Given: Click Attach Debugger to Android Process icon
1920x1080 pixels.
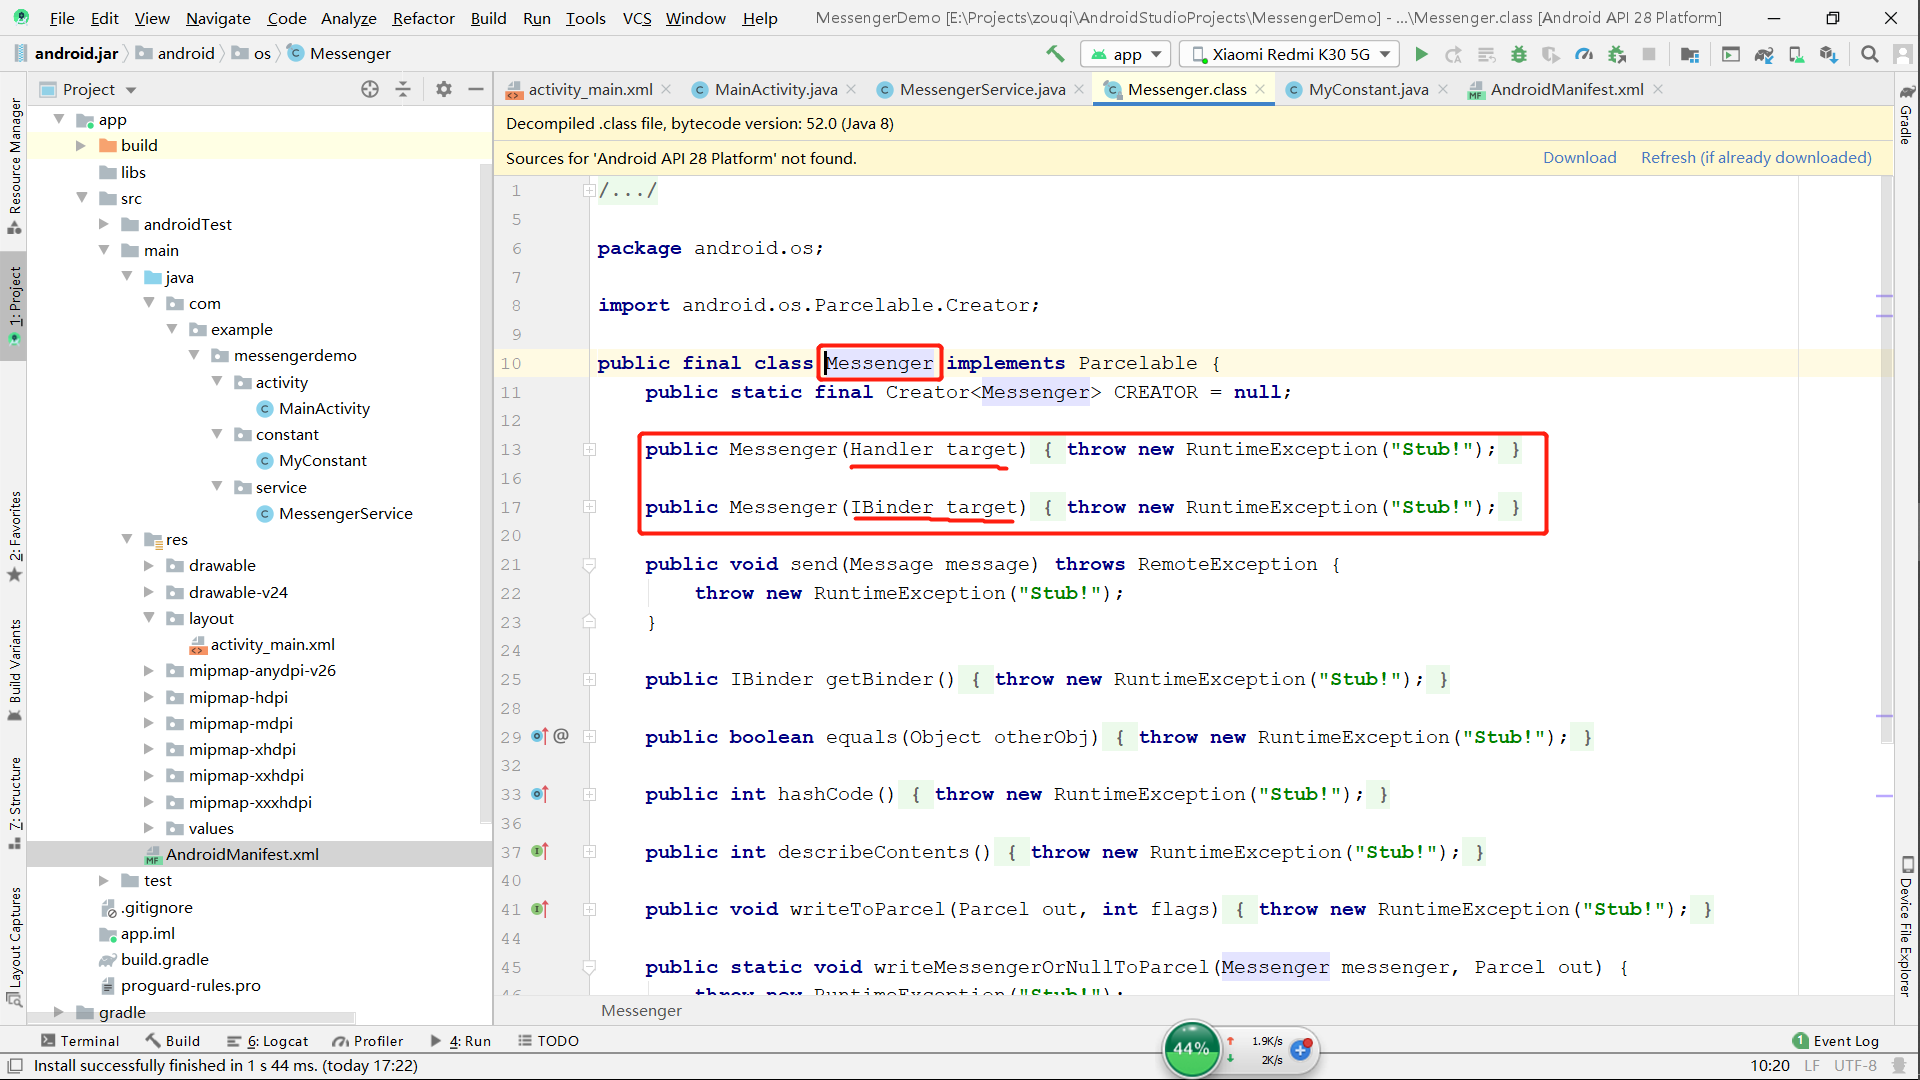Looking at the screenshot, I should pyautogui.click(x=1616, y=54).
